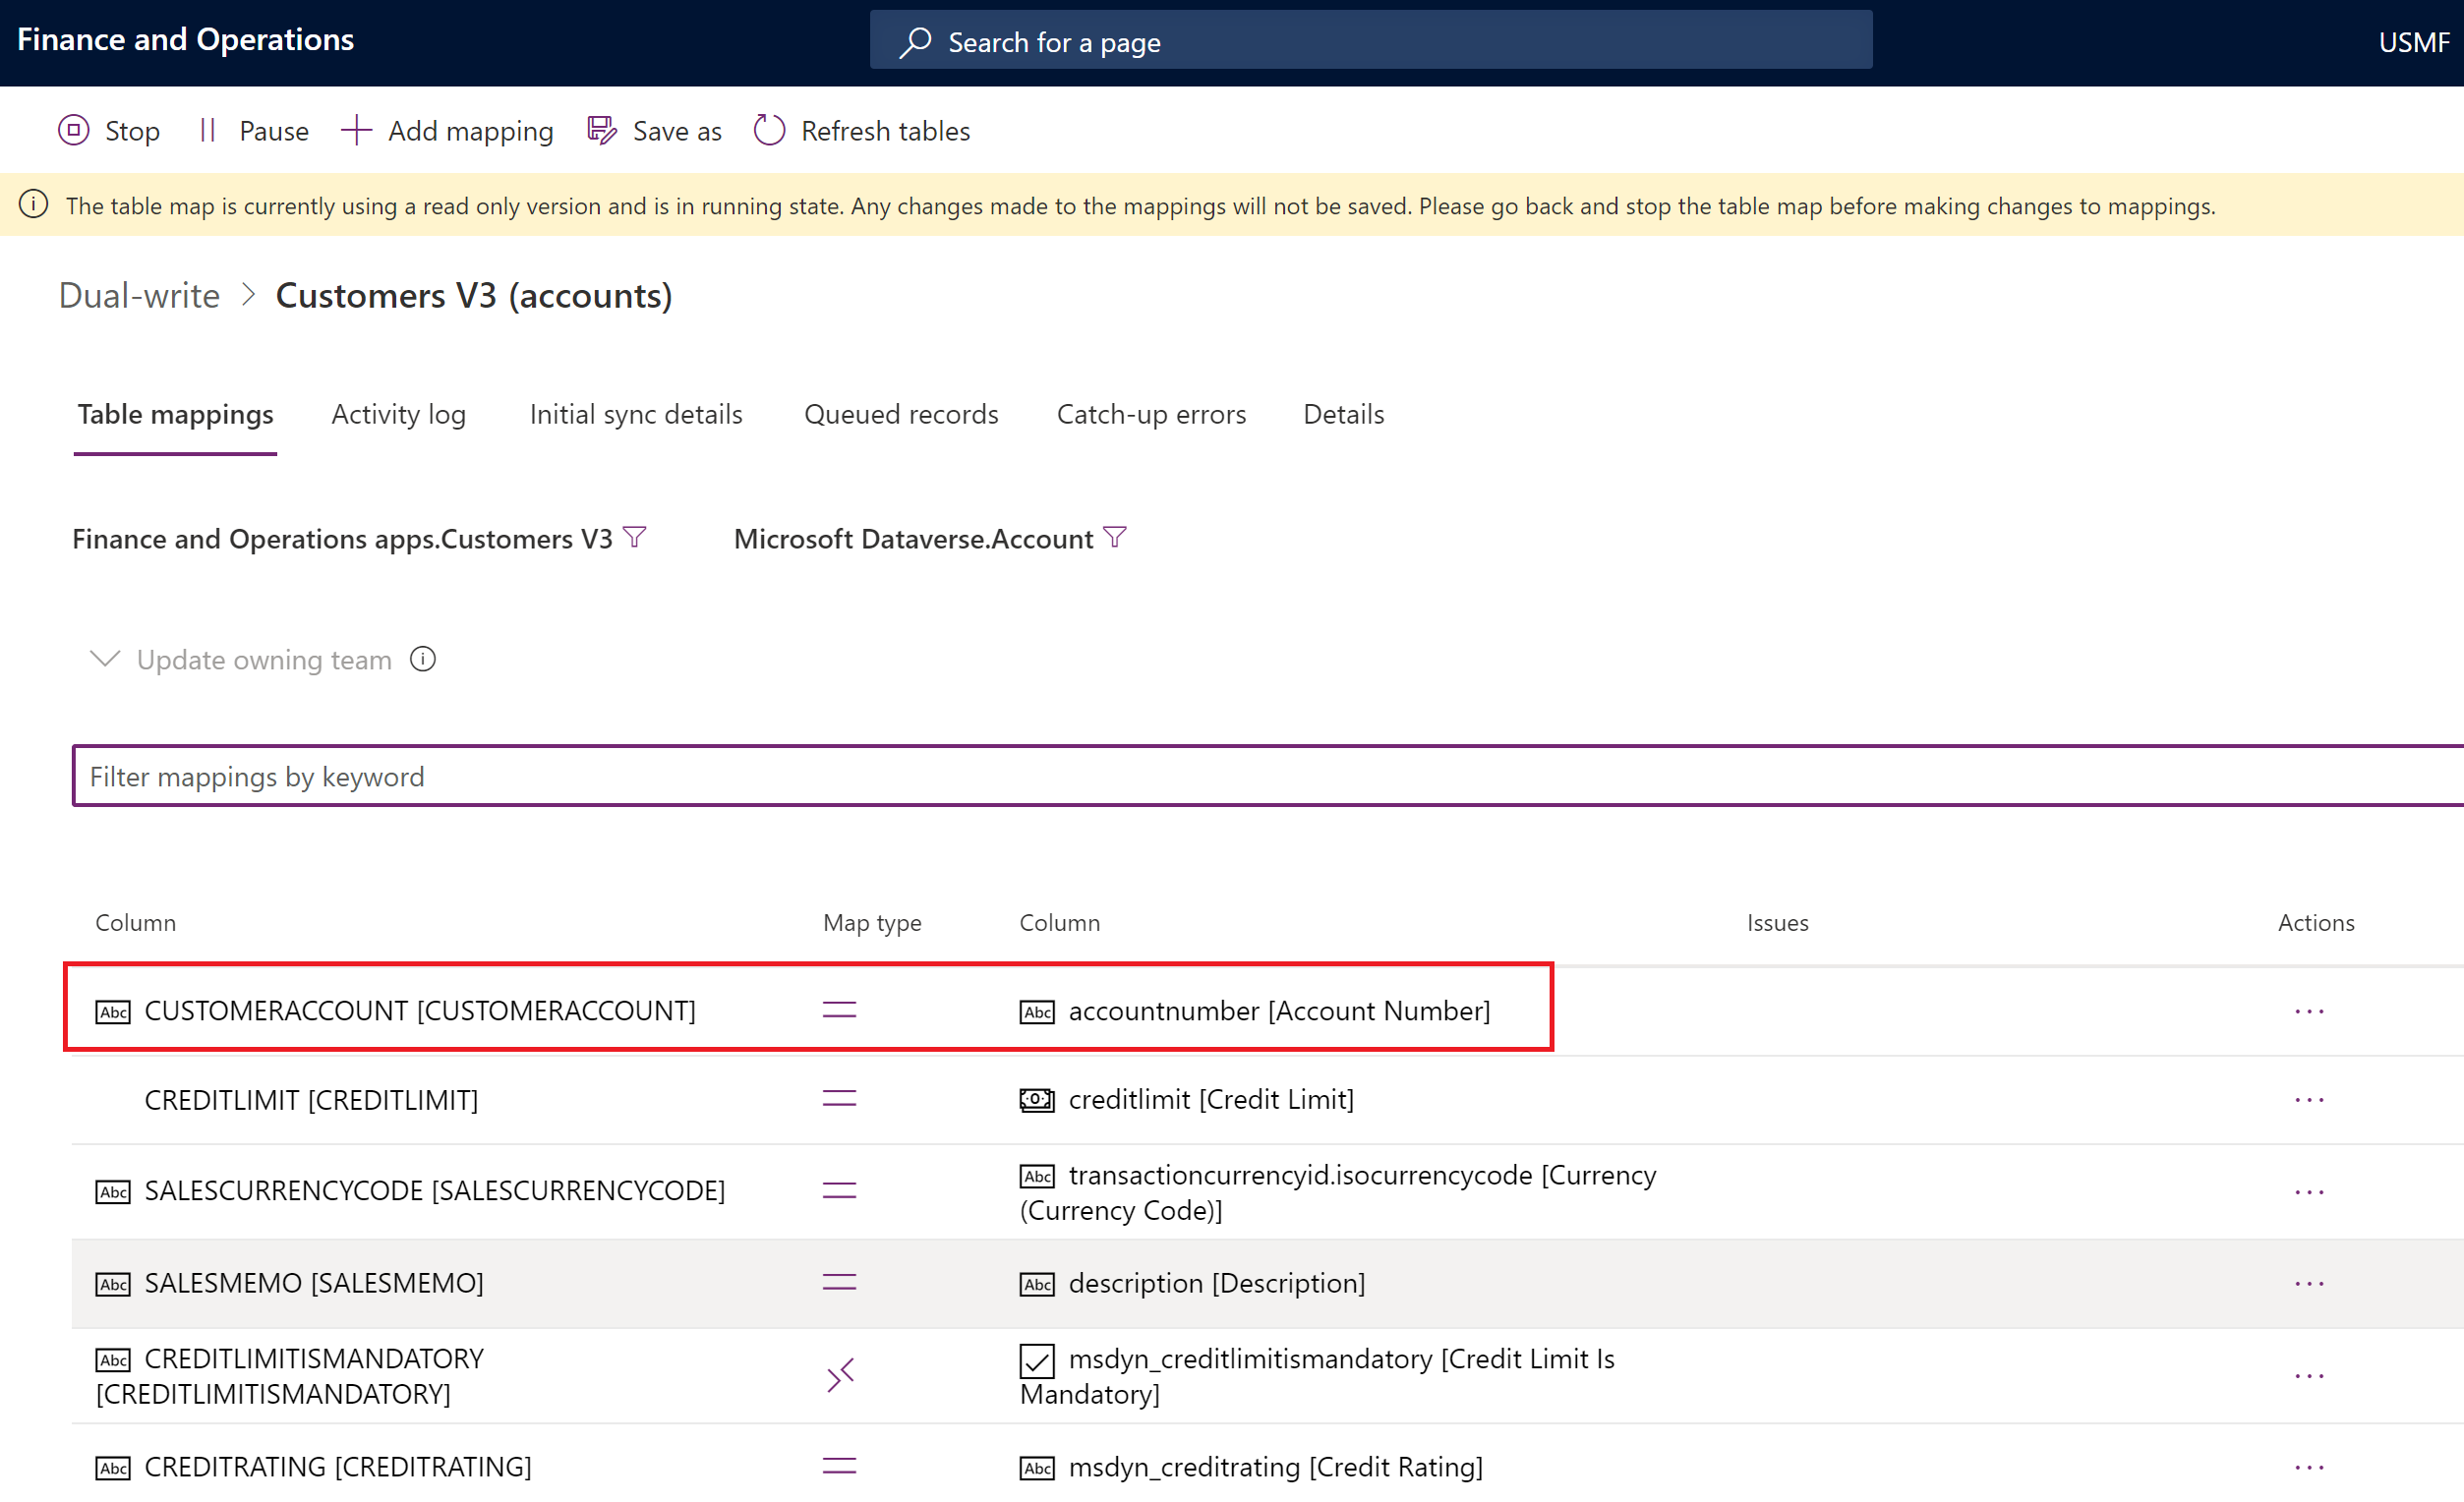Viewport: 2464px width, 1502px height.
Task: Click the plus icon for Add mapping
Action: [x=356, y=131]
